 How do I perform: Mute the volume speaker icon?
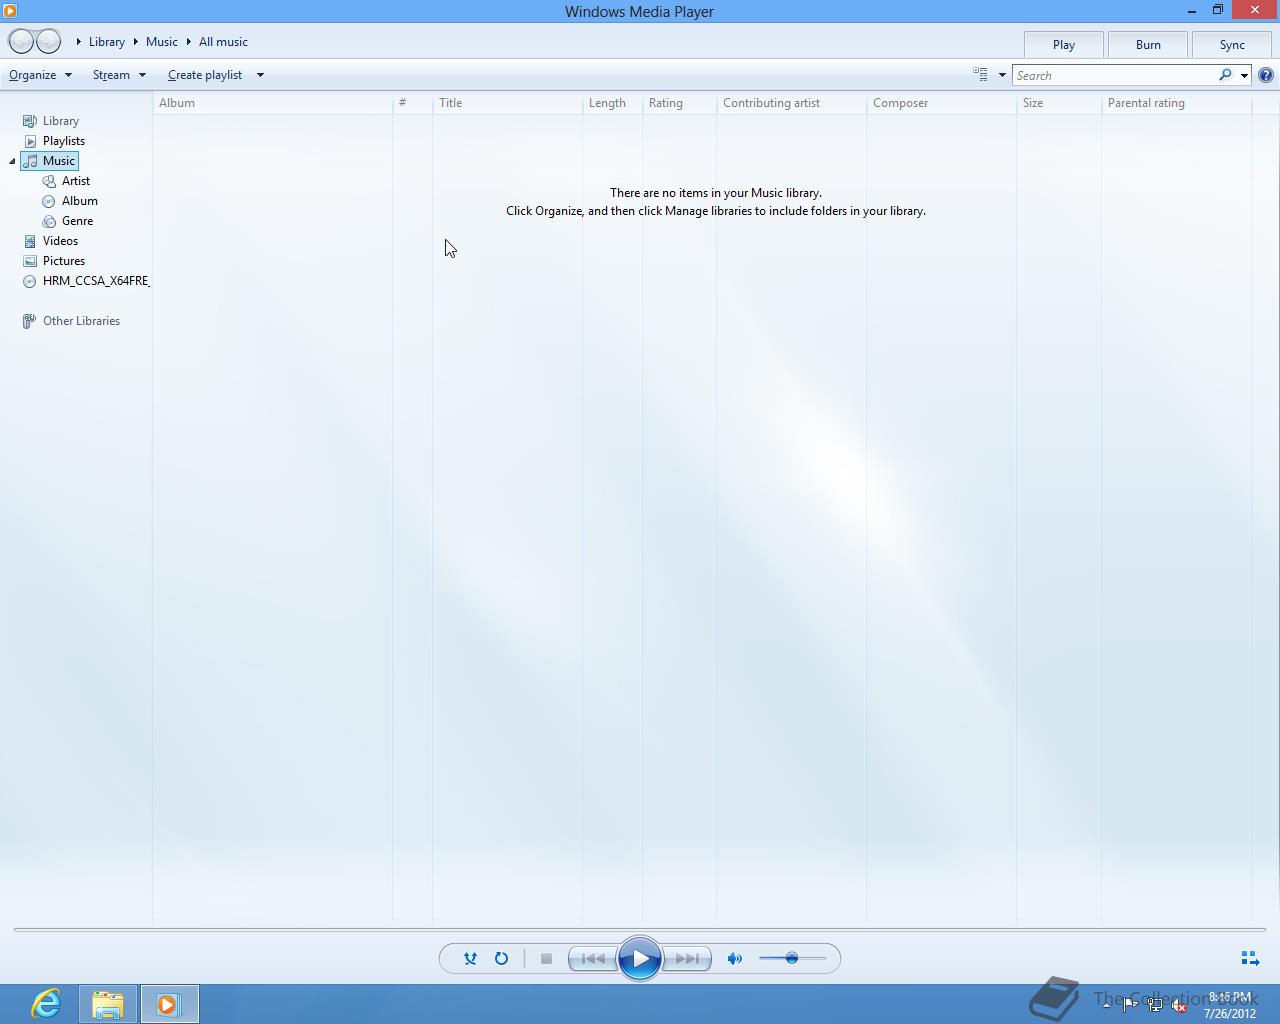pos(735,958)
